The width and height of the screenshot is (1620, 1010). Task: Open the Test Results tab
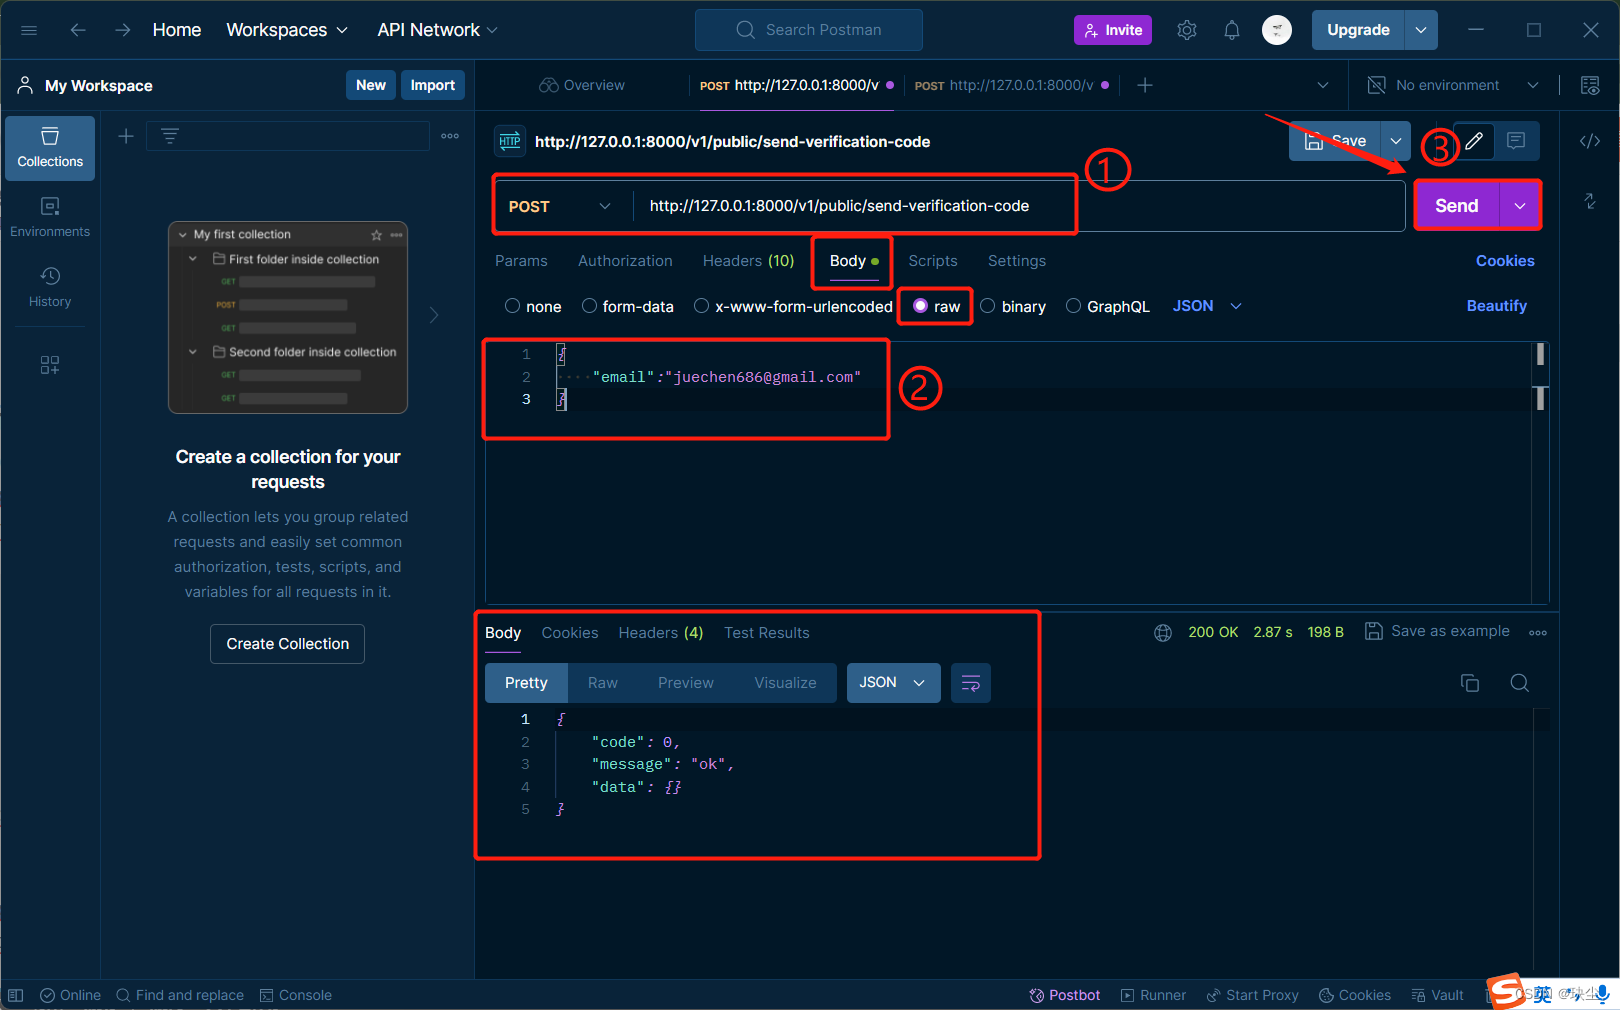click(x=767, y=633)
